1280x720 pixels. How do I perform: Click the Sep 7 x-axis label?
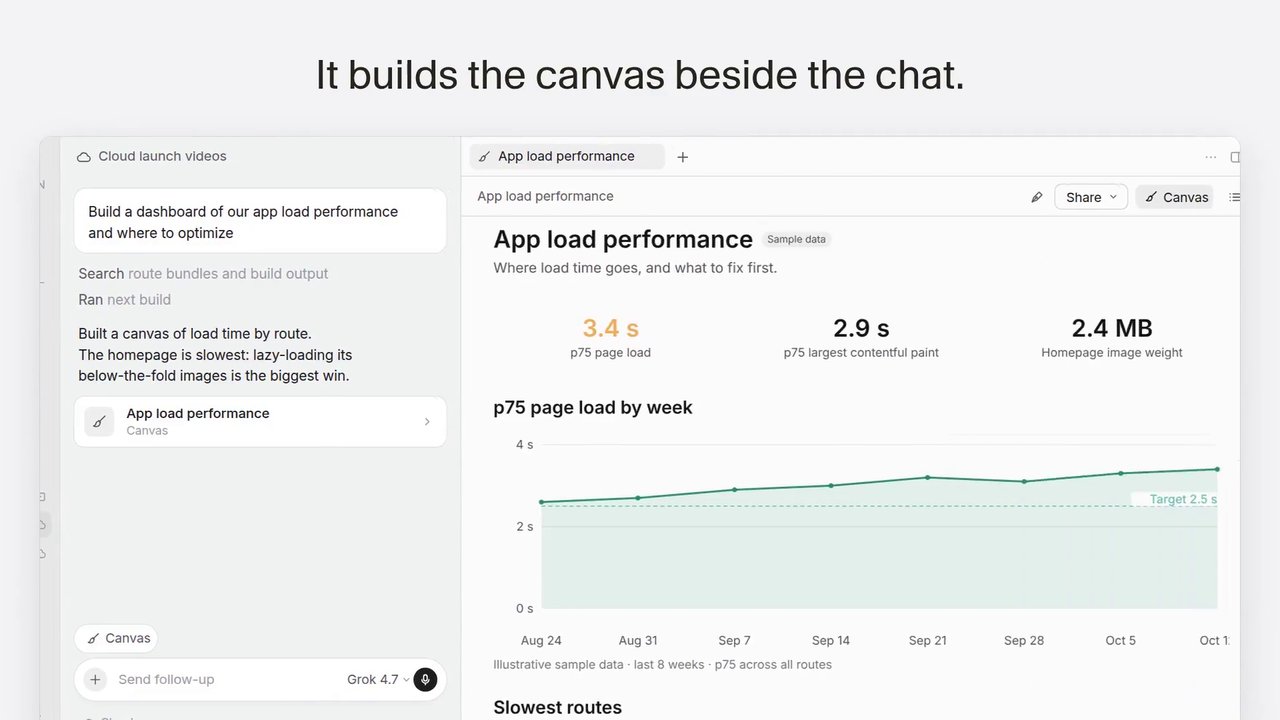[x=734, y=640]
